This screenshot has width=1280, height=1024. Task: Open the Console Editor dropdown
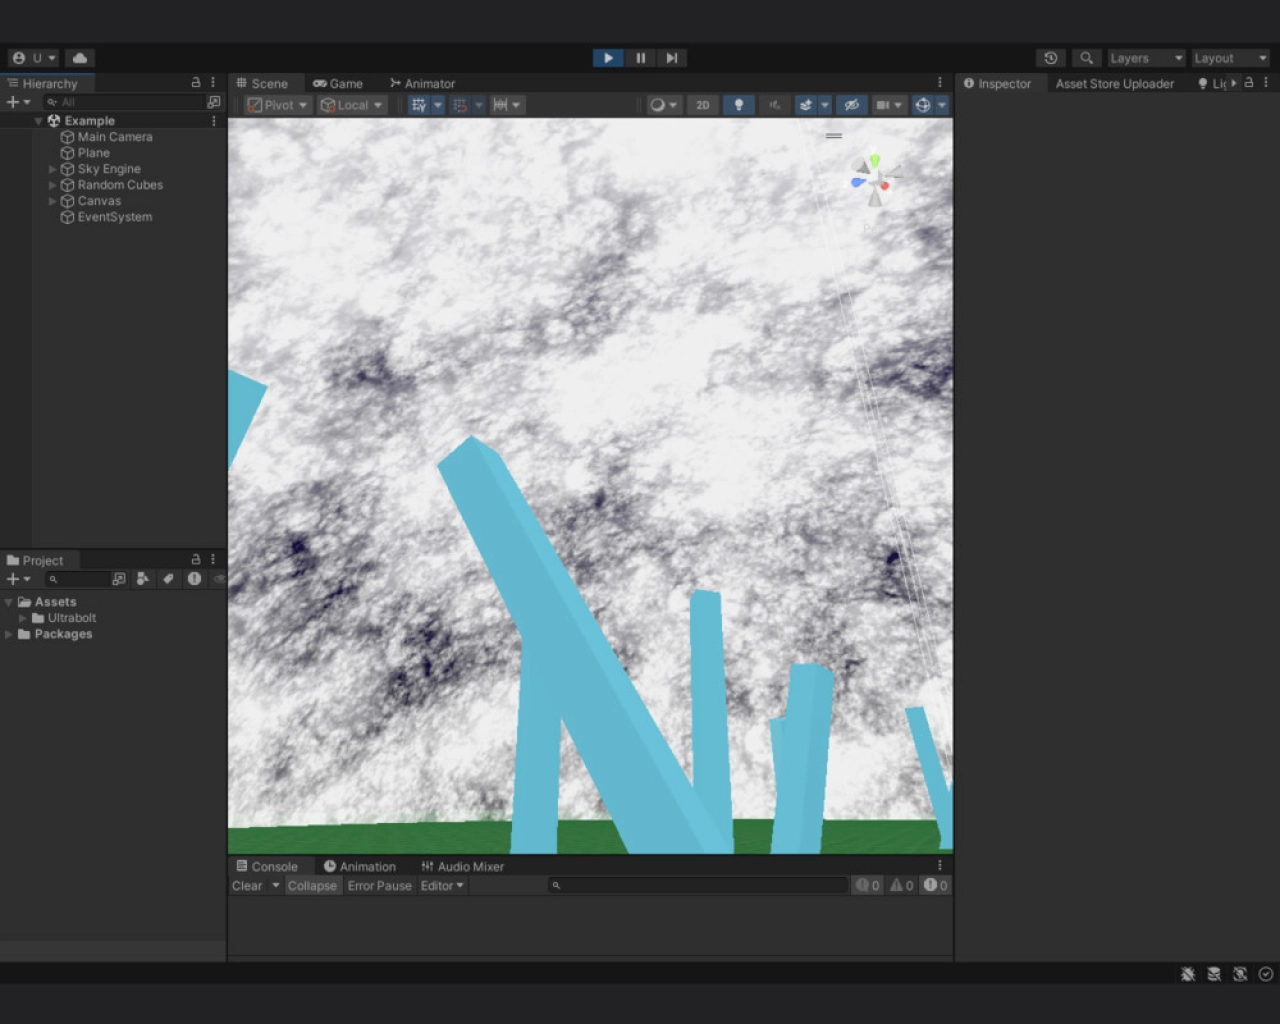coord(442,886)
